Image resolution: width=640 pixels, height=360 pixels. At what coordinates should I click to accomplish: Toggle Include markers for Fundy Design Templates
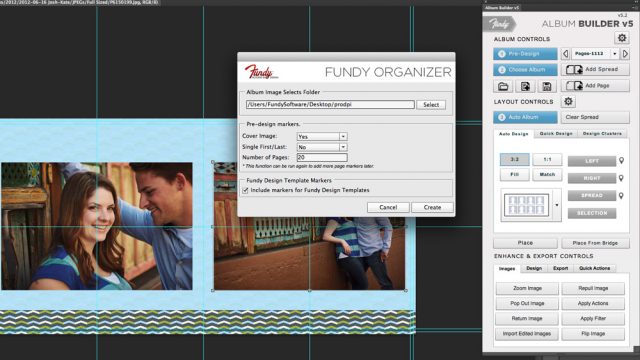(245, 190)
